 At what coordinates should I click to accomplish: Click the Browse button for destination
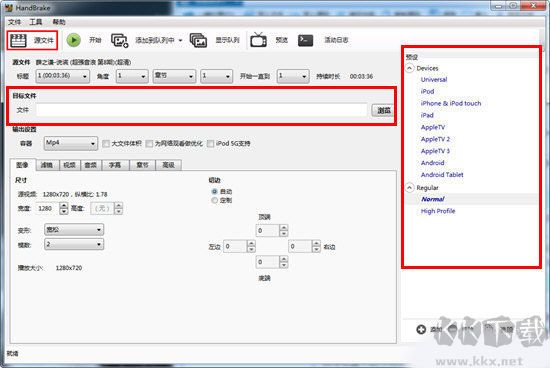[383, 110]
